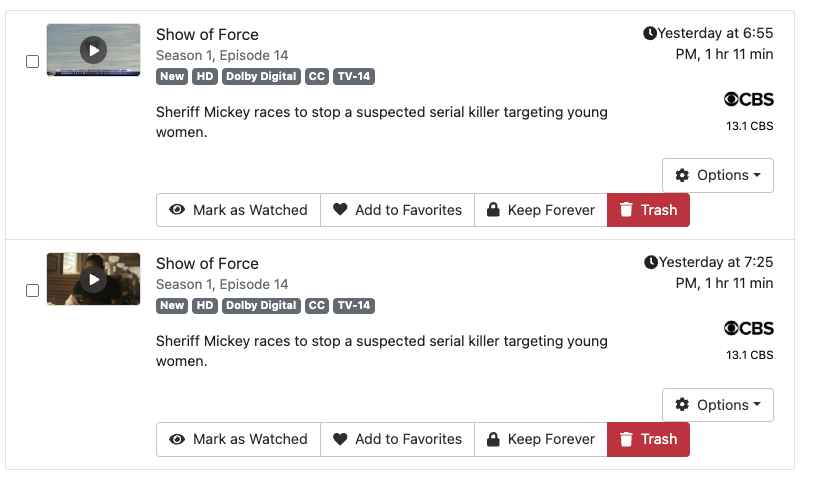Select checkbox for the 7:25 PM recording
The width and height of the screenshot is (814, 479).
(32, 290)
